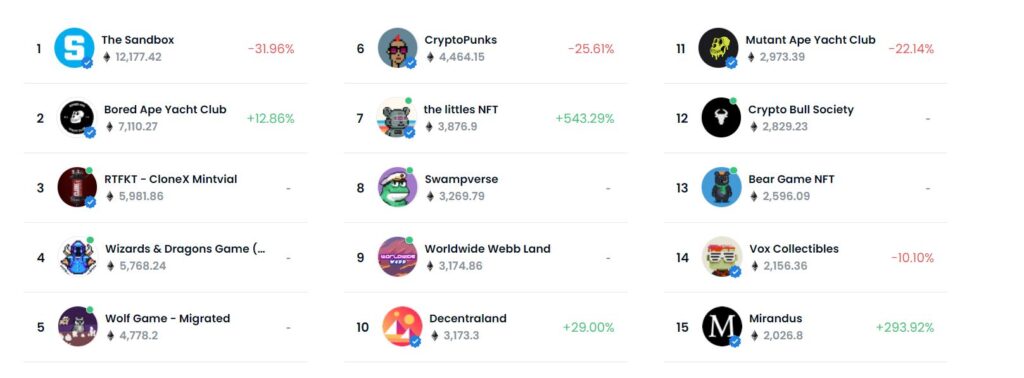This screenshot has width=1024, height=378.
Task: Open the Bear Game NFT avatar
Action: [x=721, y=187]
